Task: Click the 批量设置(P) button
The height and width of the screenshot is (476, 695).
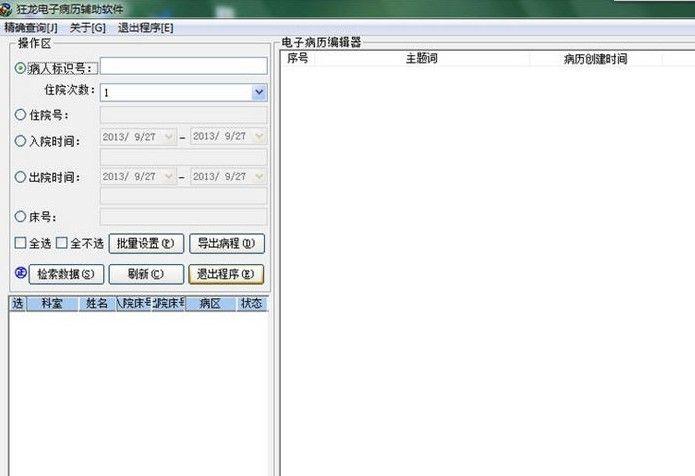Action: point(146,243)
